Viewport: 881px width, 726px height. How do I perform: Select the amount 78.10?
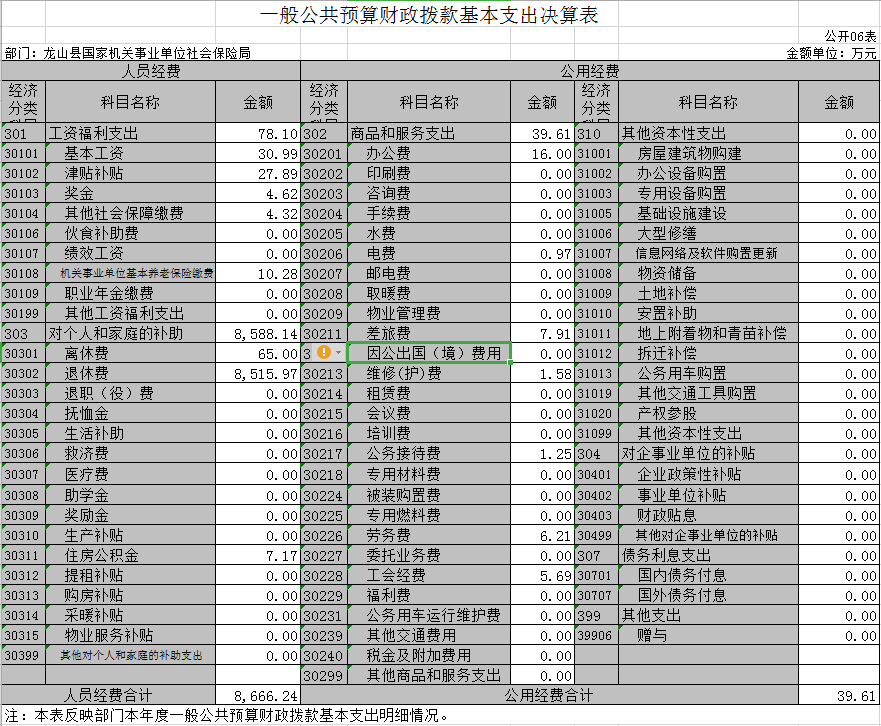(x=258, y=133)
